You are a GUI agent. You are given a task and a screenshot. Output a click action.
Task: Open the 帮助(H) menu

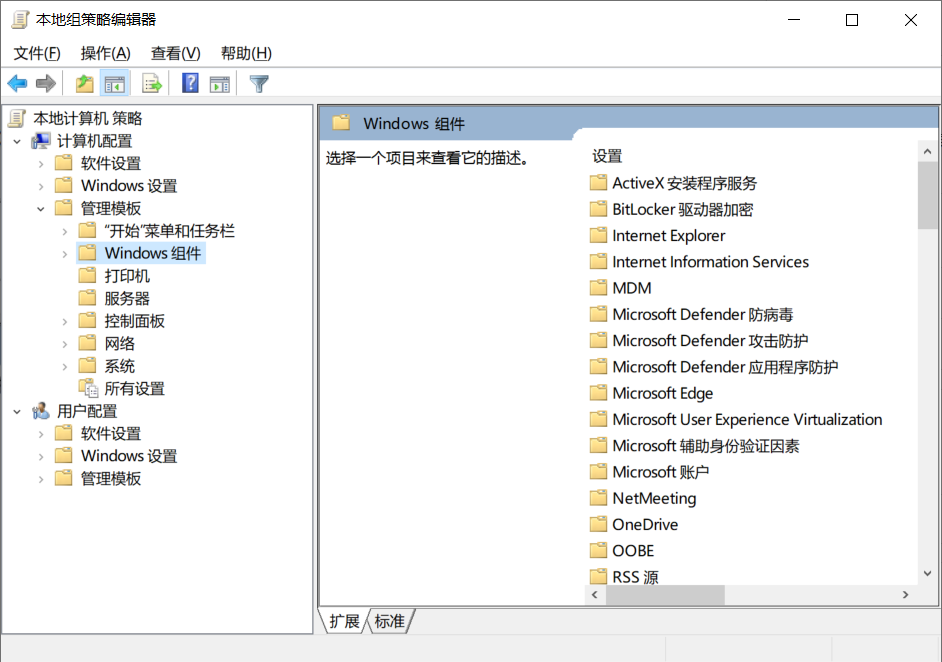click(246, 53)
